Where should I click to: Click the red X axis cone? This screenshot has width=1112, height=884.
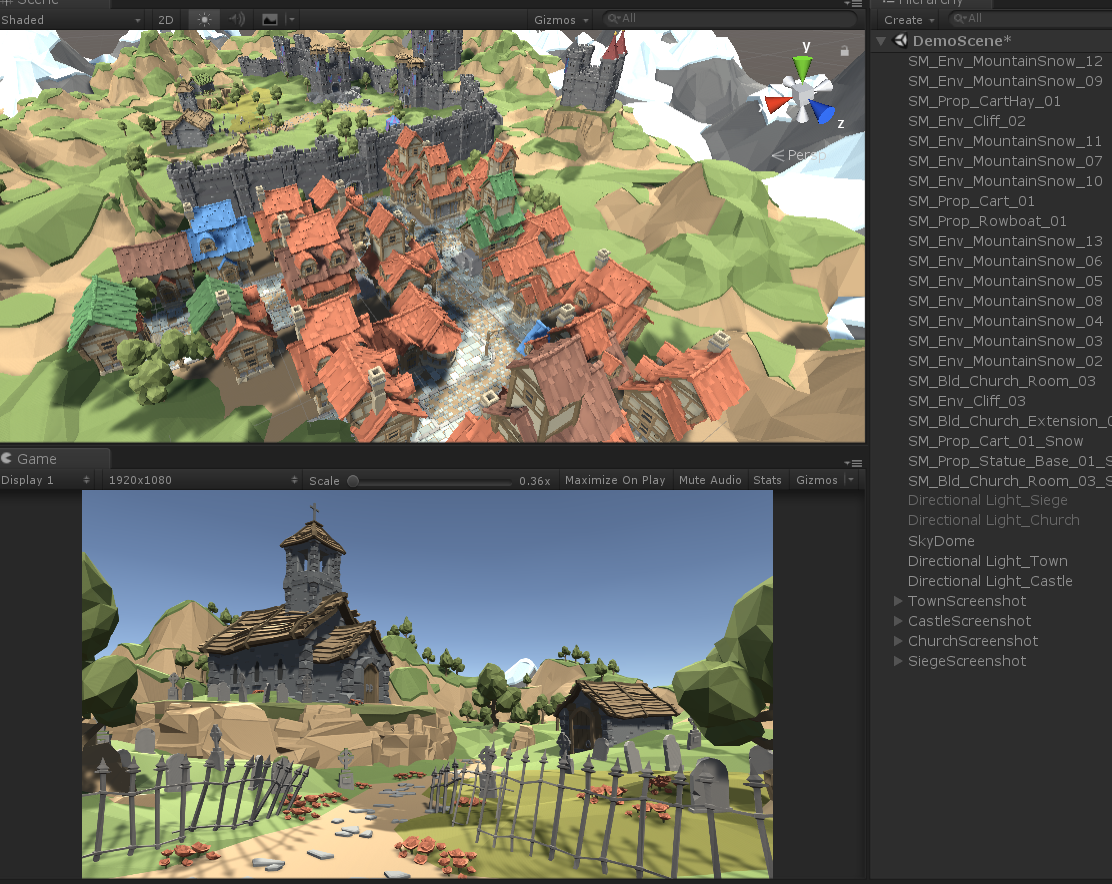(776, 105)
